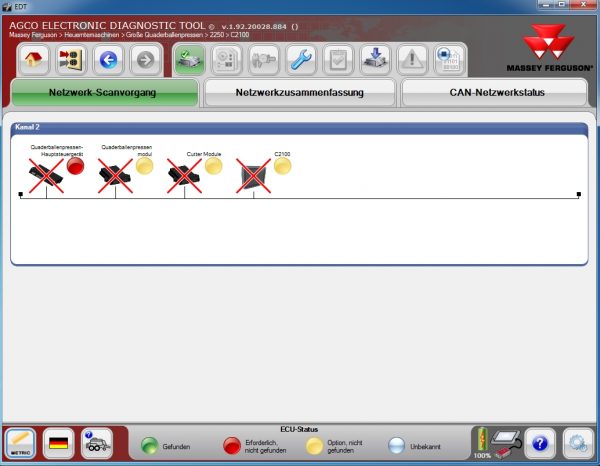The width and height of the screenshot is (600, 466).
Task: Open the engine components toolbar icon
Action: 264,60
